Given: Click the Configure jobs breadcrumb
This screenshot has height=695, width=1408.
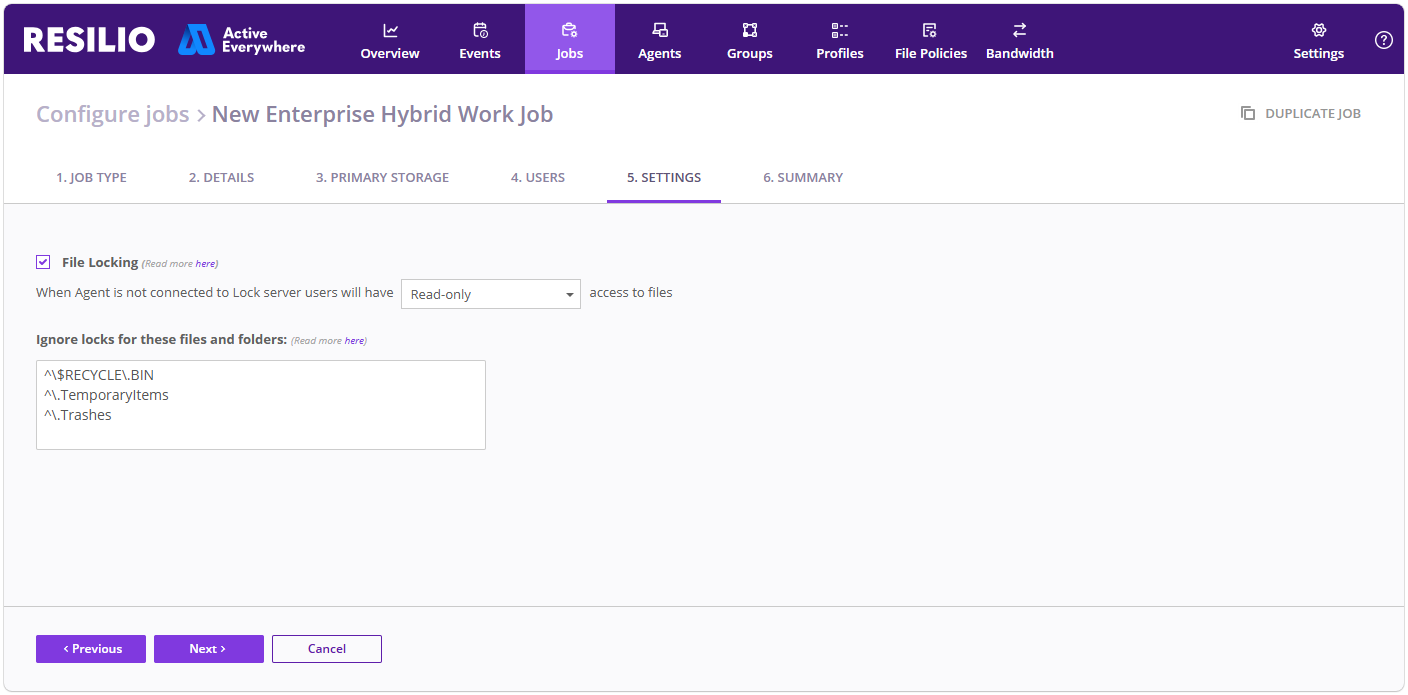Looking at the screenshot, I should 113,114.
